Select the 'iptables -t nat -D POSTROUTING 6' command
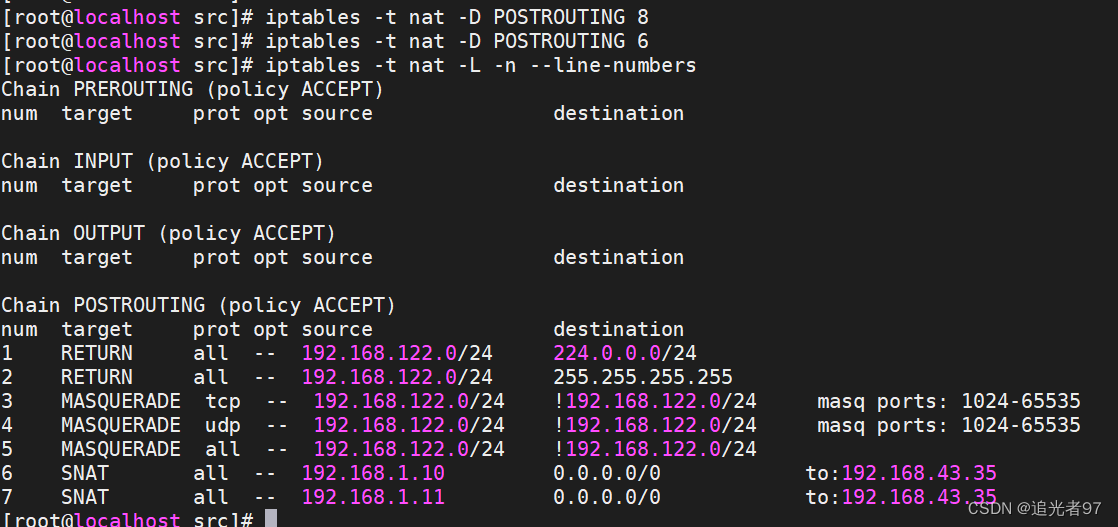Screen dimensions: 1118x527 click(457, 41)
